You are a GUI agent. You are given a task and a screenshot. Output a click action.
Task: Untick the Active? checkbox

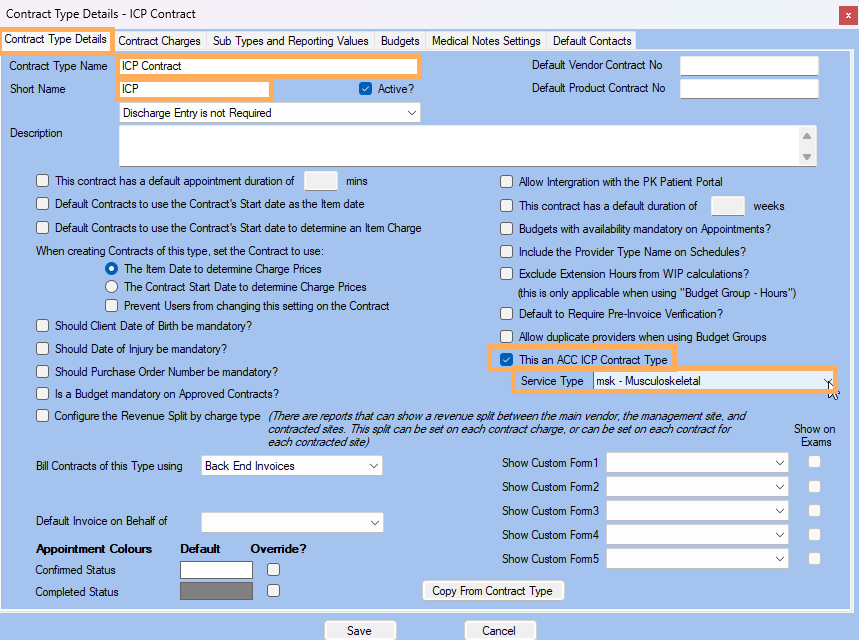click(365, 89)
